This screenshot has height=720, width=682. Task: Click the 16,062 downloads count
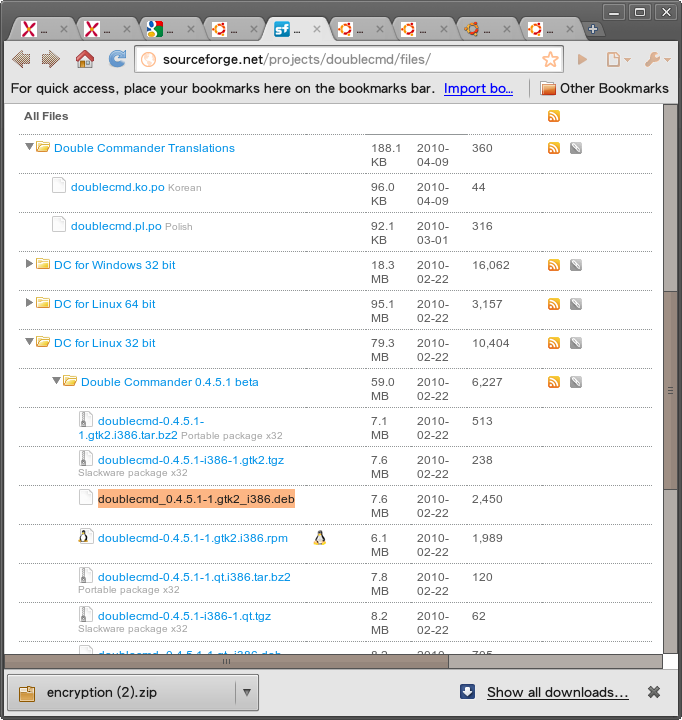(x=490, y=265)
